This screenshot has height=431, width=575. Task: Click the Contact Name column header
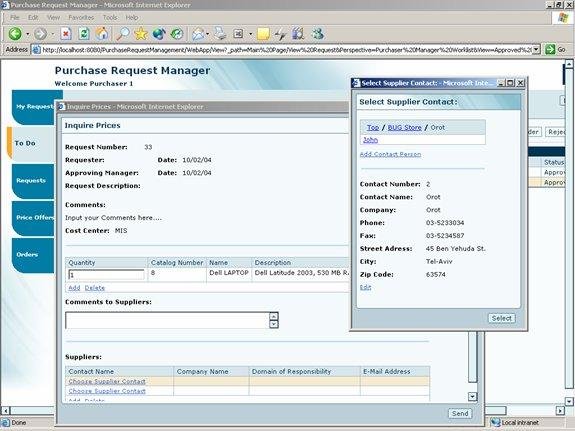click(119, 372)
